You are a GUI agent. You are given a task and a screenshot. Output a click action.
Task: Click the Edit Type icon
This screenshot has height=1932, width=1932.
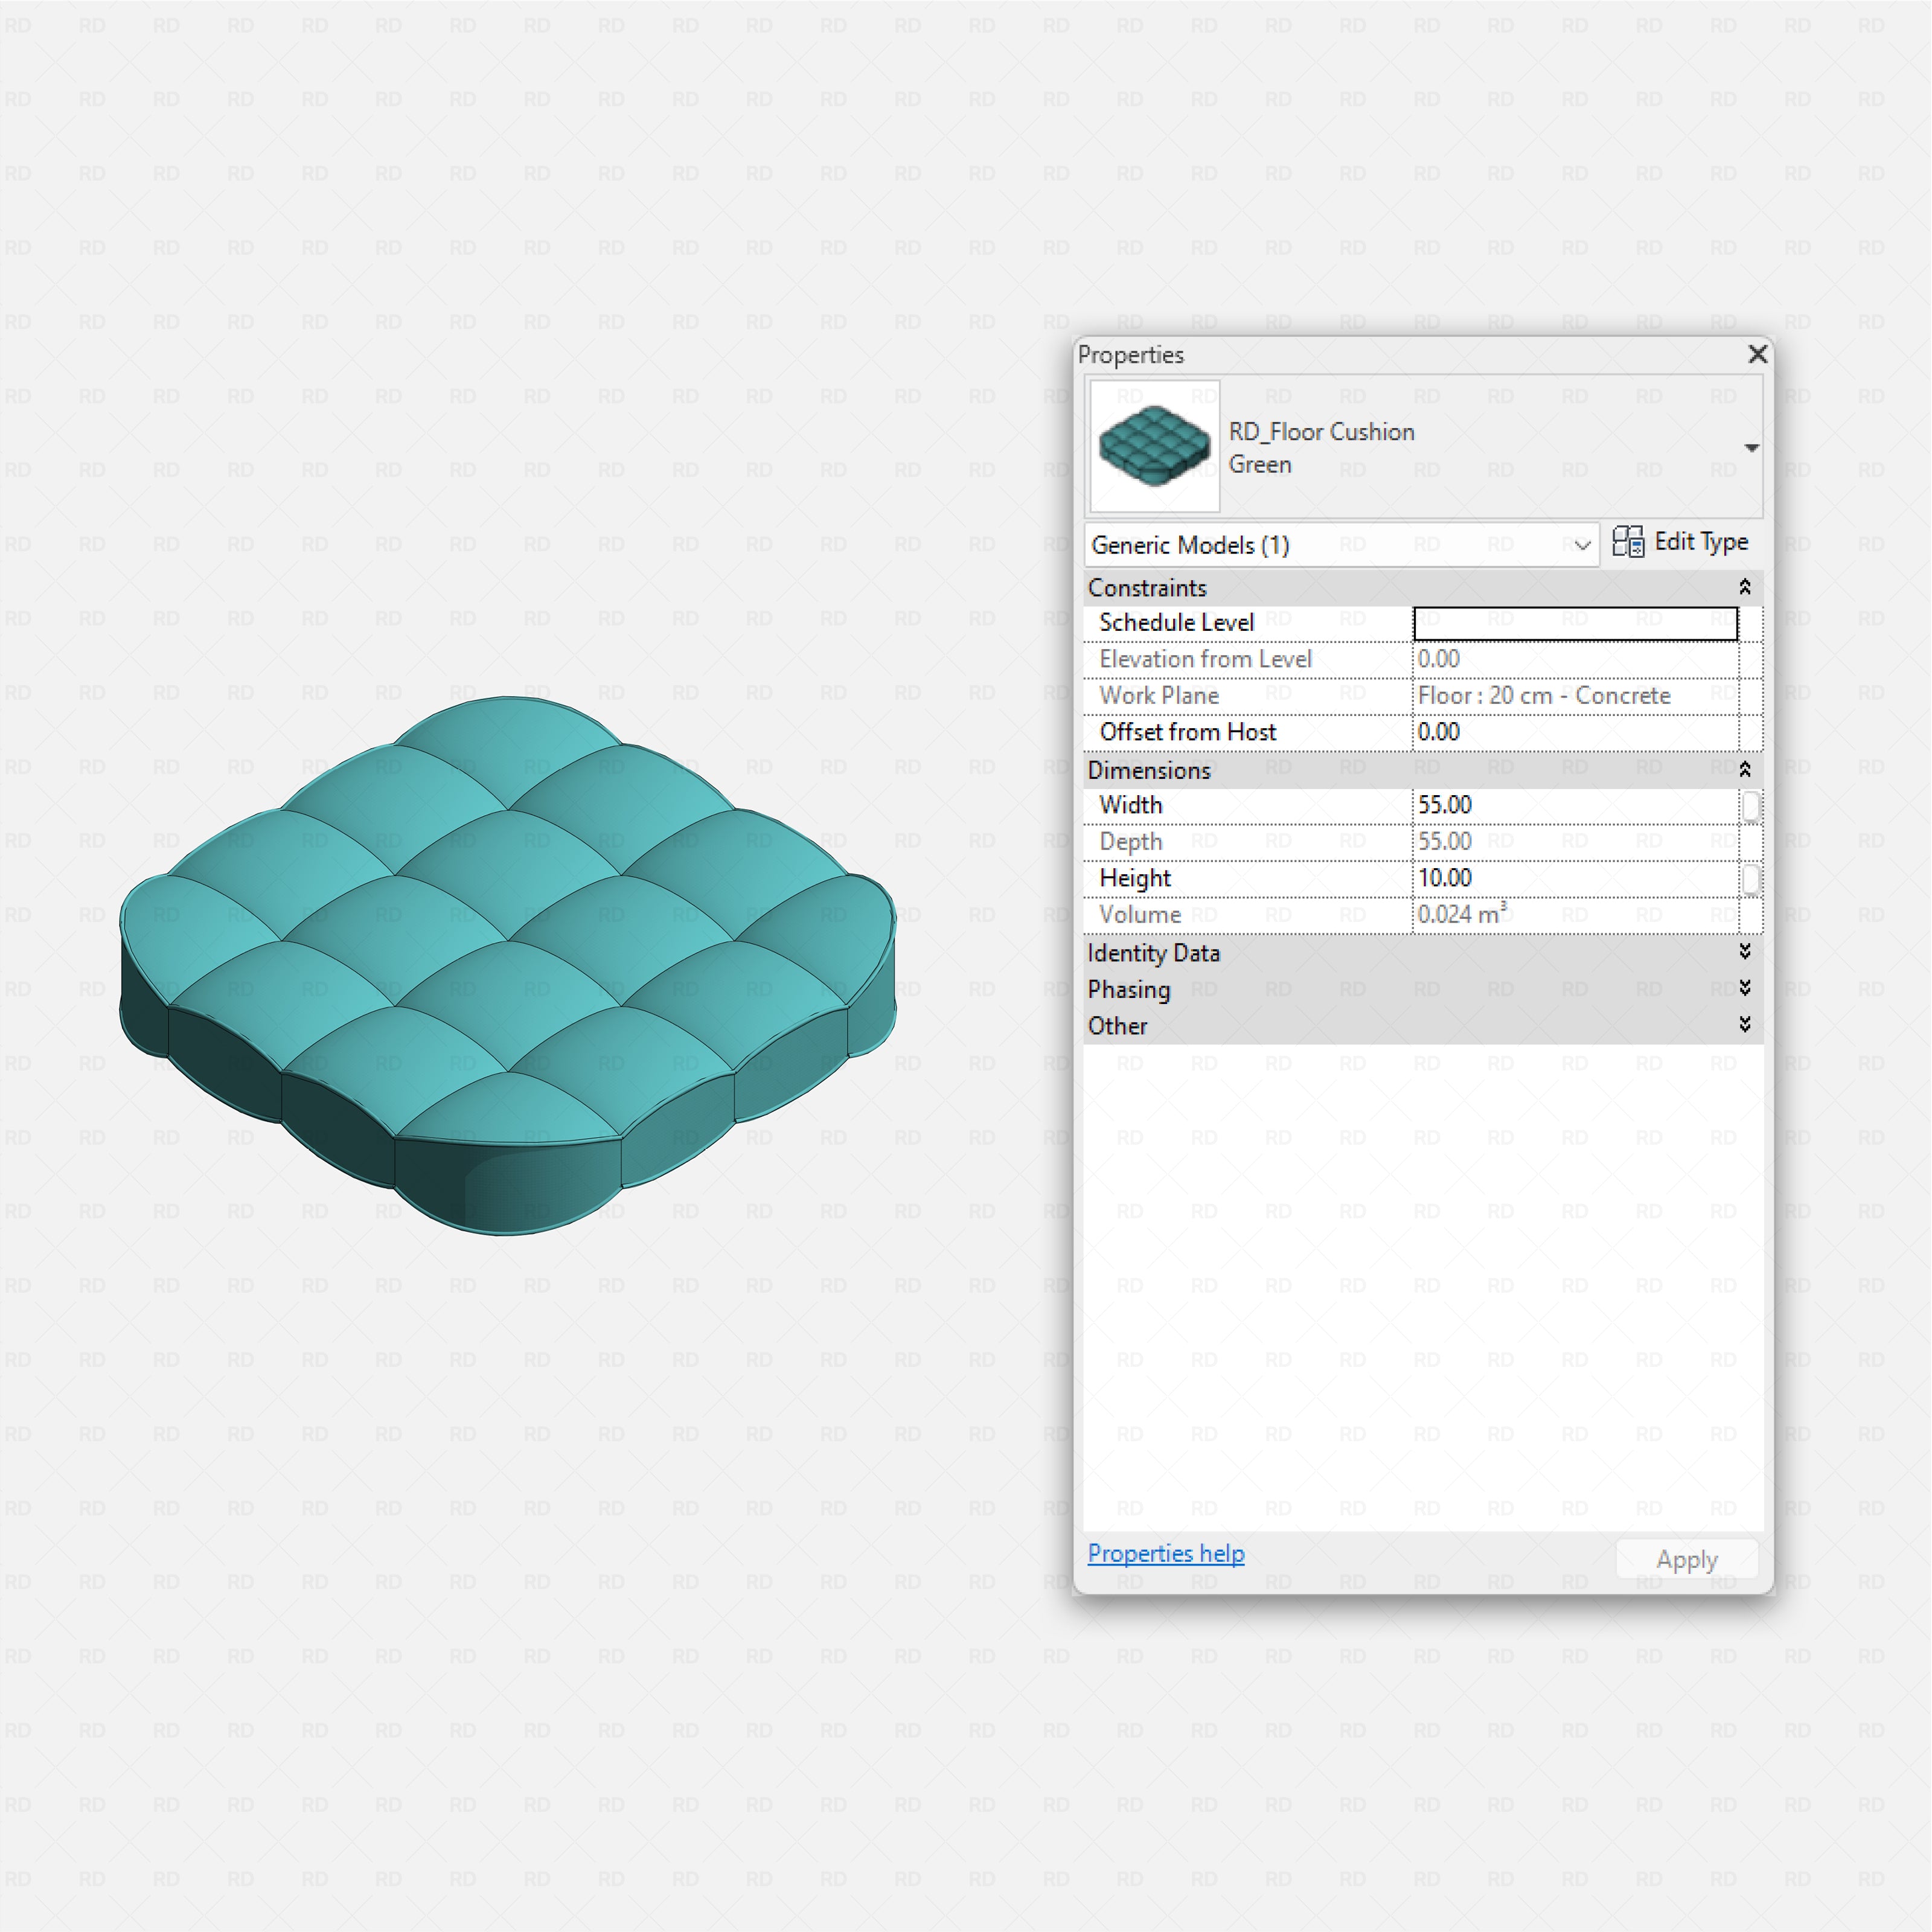tap(1628, 542)
